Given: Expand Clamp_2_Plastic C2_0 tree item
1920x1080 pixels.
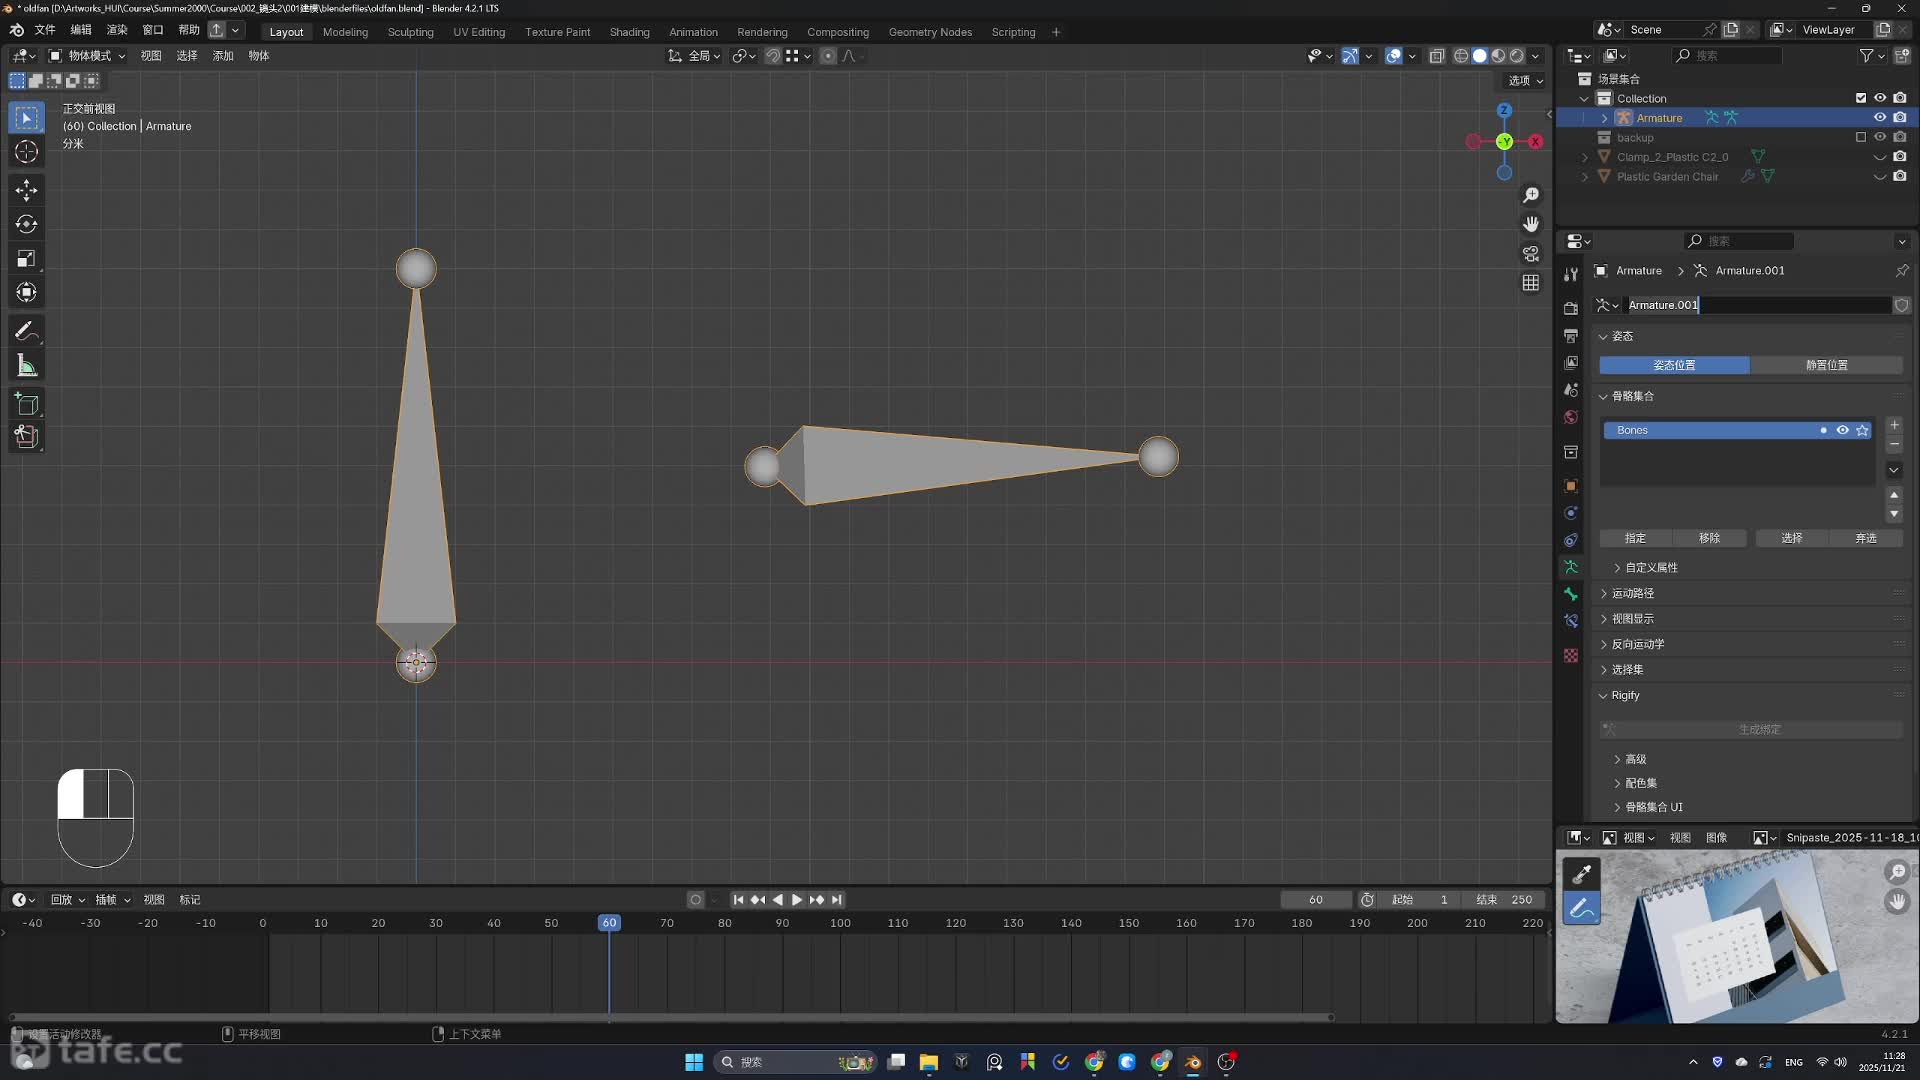Looking at the screenshot, I should pos(1585,157).
